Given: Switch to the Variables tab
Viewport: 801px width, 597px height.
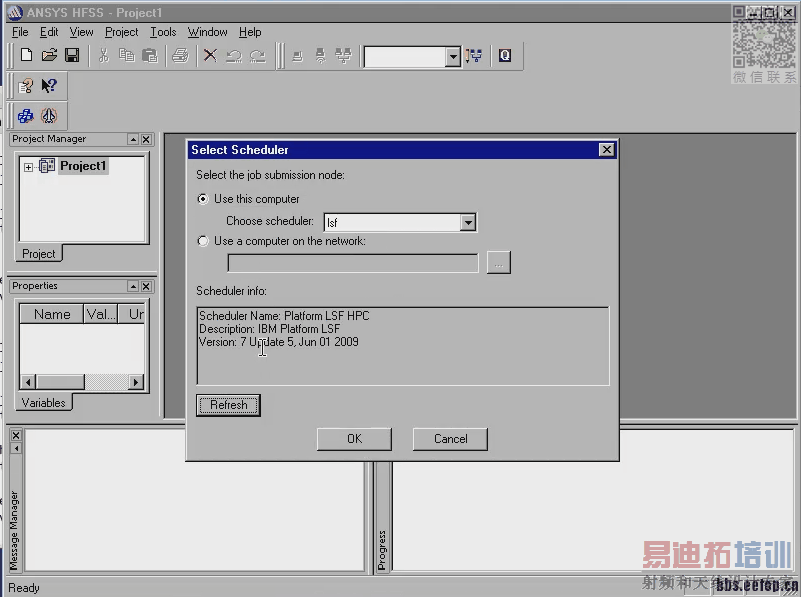Looking at the screenshot, I should pyautogui.click(x=43, y=402).
